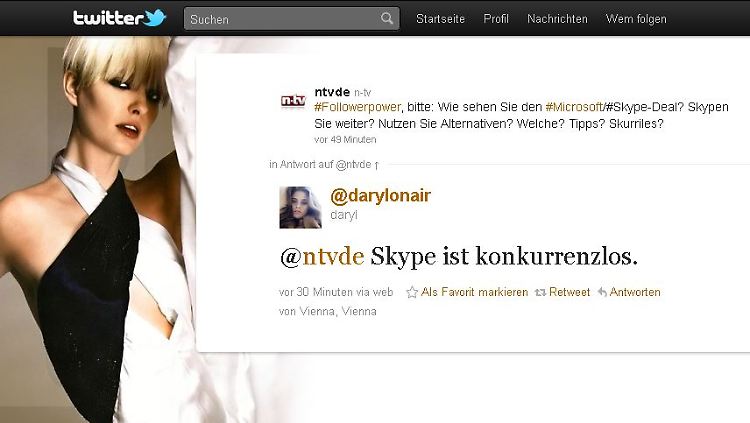The width and height of the screenshot is (750, 423).
Task: Expand 'in Antwort auf @ntvde' thread
Action: 324,165
